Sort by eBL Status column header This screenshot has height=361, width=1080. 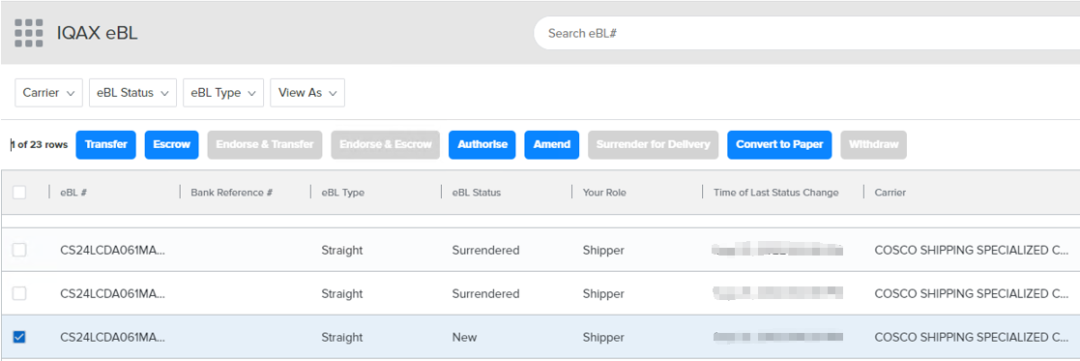coord(476,193)
